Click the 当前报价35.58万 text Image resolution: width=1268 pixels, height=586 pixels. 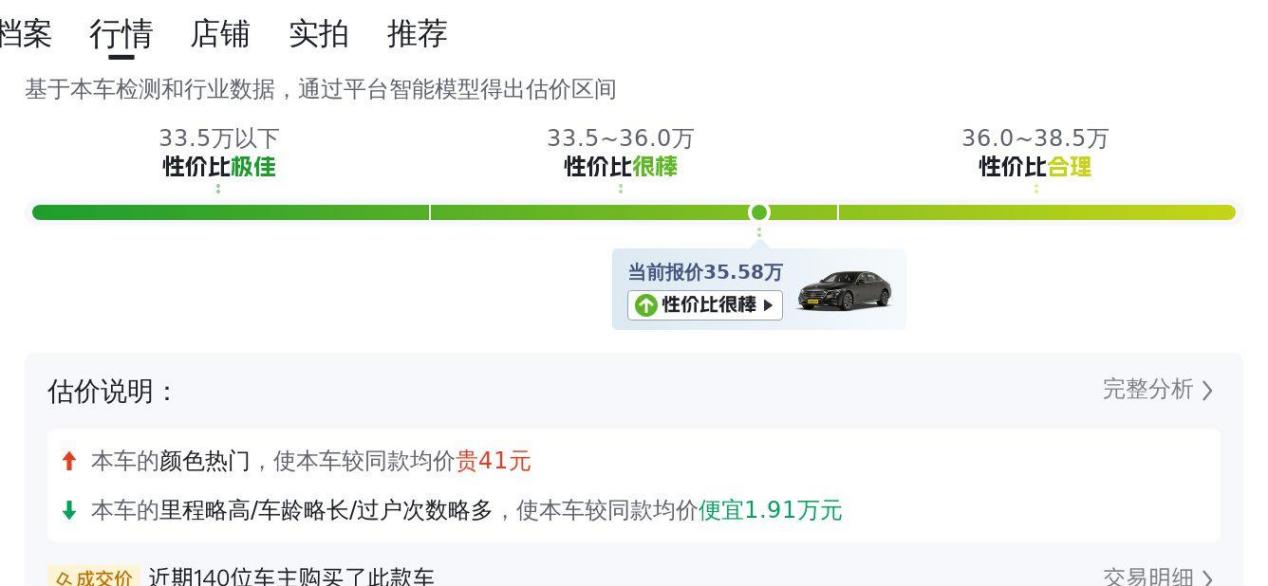click(x=705, y=272)
